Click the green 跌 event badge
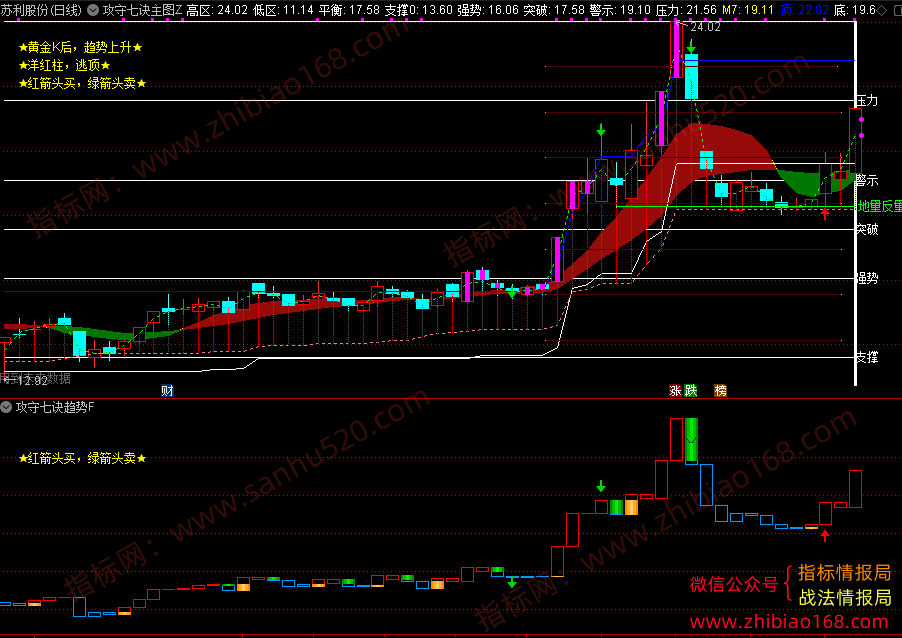This screenshot has width=902, height=638. click(x=691, y=391)
